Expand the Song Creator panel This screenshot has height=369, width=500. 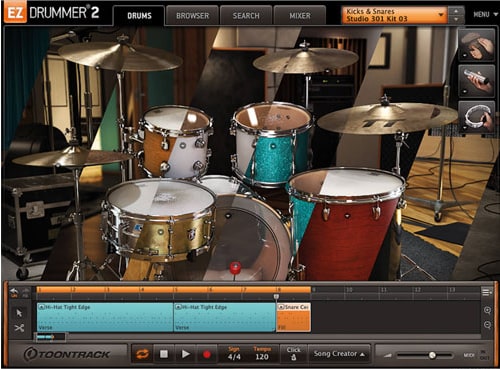pos(339,354)
